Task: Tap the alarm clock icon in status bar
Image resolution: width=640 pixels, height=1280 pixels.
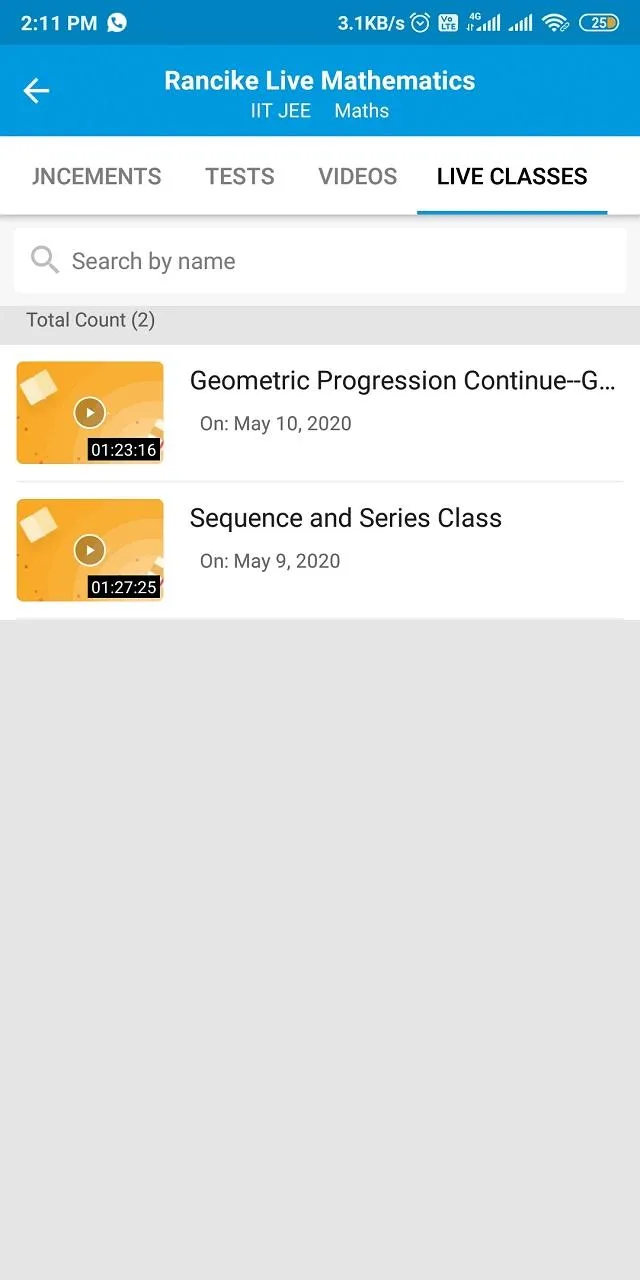Action: (418, 20)
